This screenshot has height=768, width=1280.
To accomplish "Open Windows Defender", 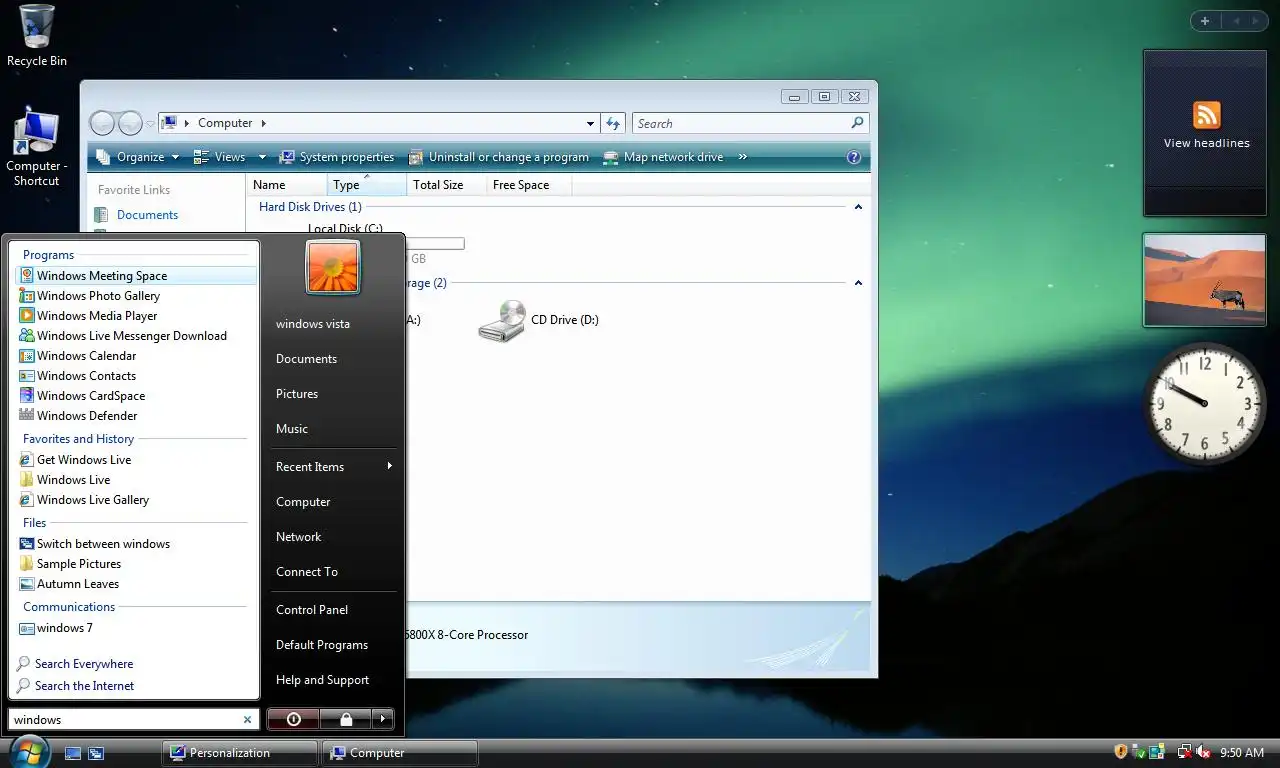I will coord(137,416).
